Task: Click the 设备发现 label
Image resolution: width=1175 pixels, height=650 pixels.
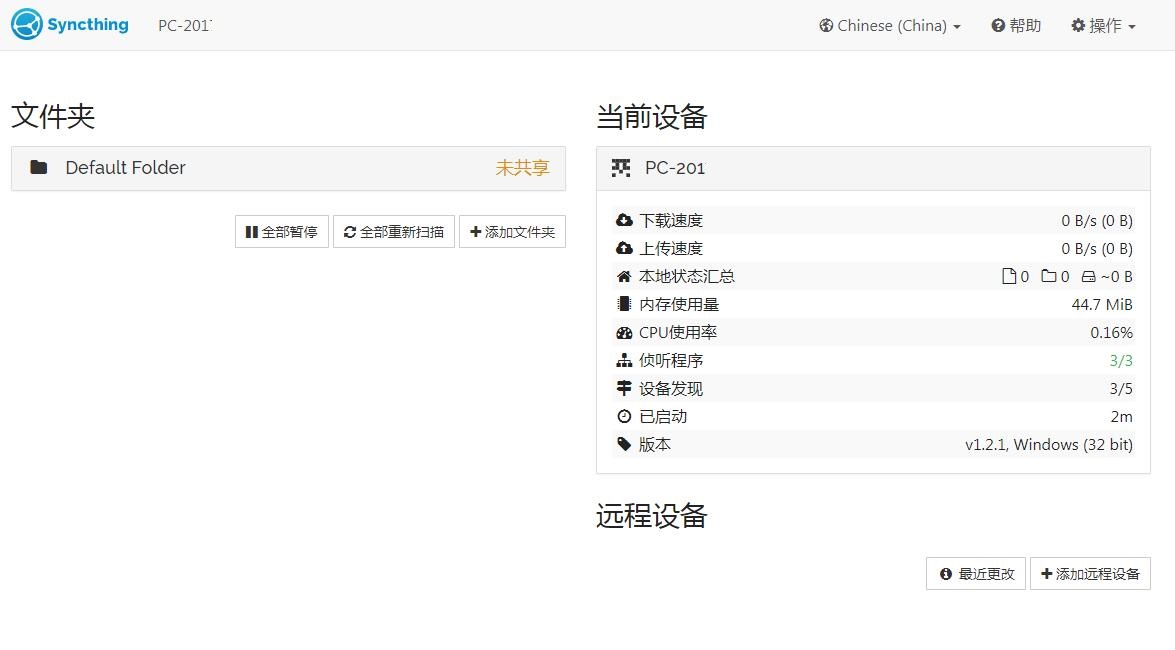Action: coord(671,388)
